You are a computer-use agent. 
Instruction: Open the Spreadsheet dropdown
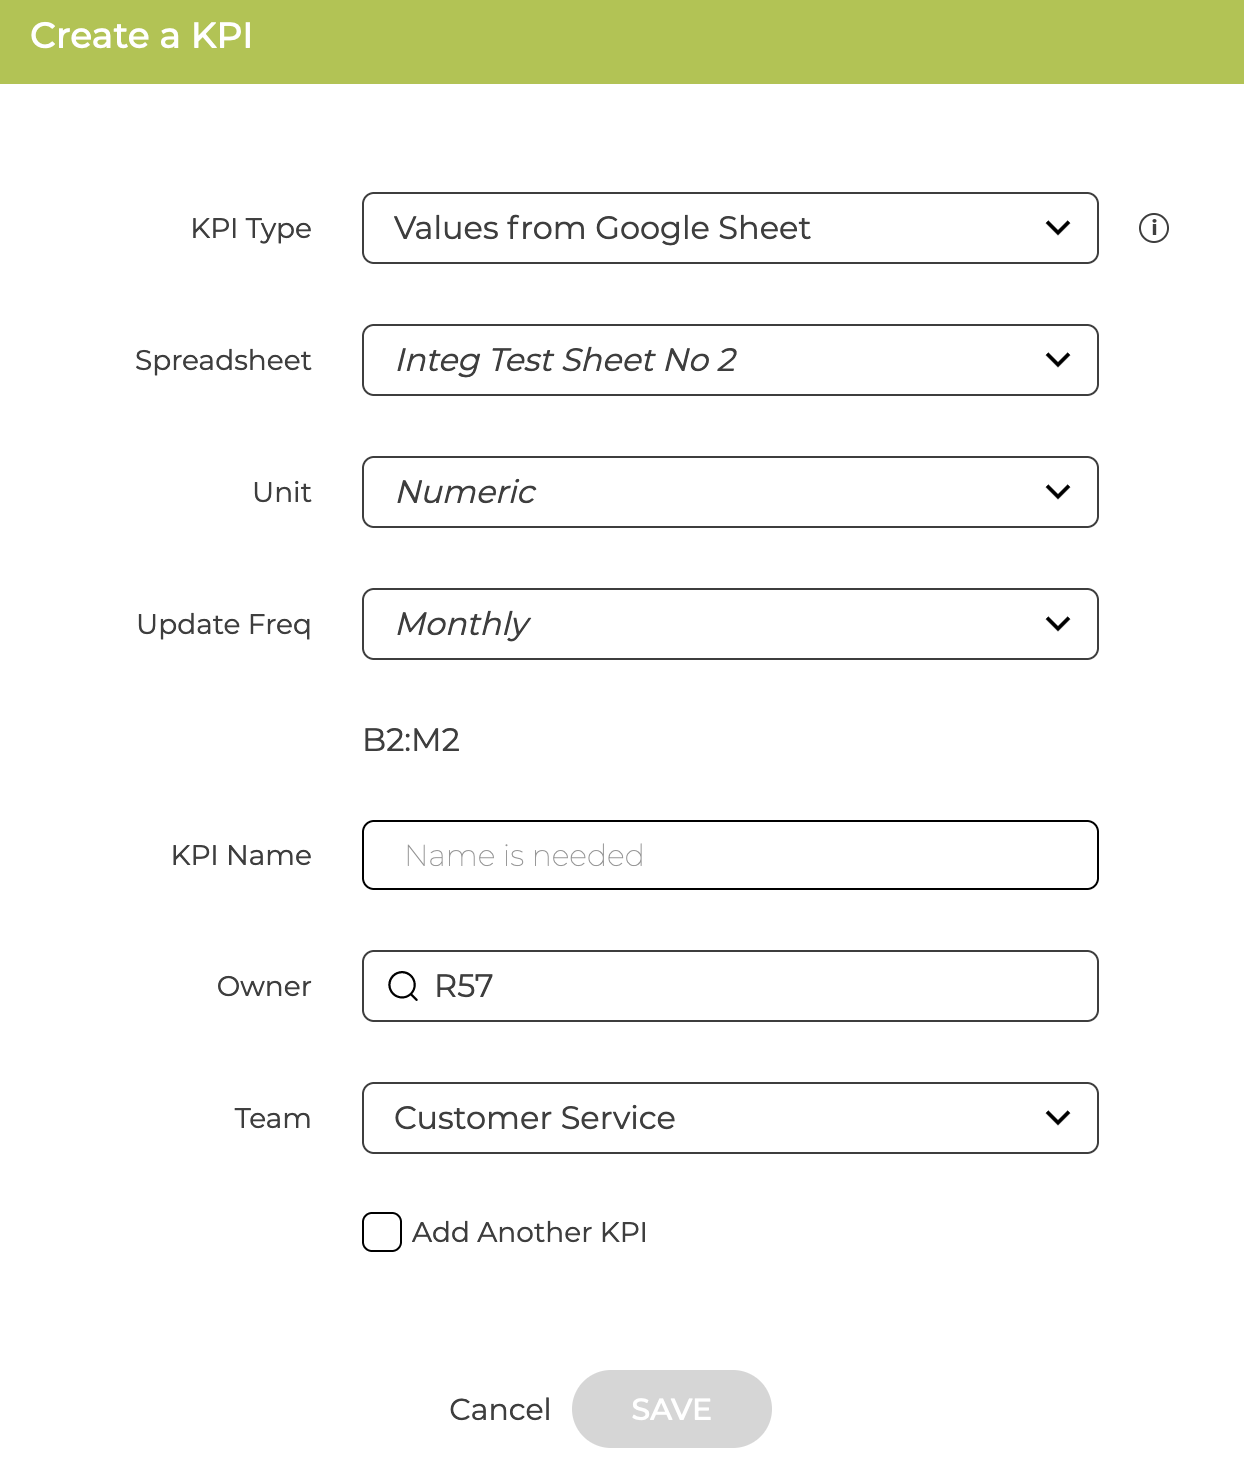730,360
